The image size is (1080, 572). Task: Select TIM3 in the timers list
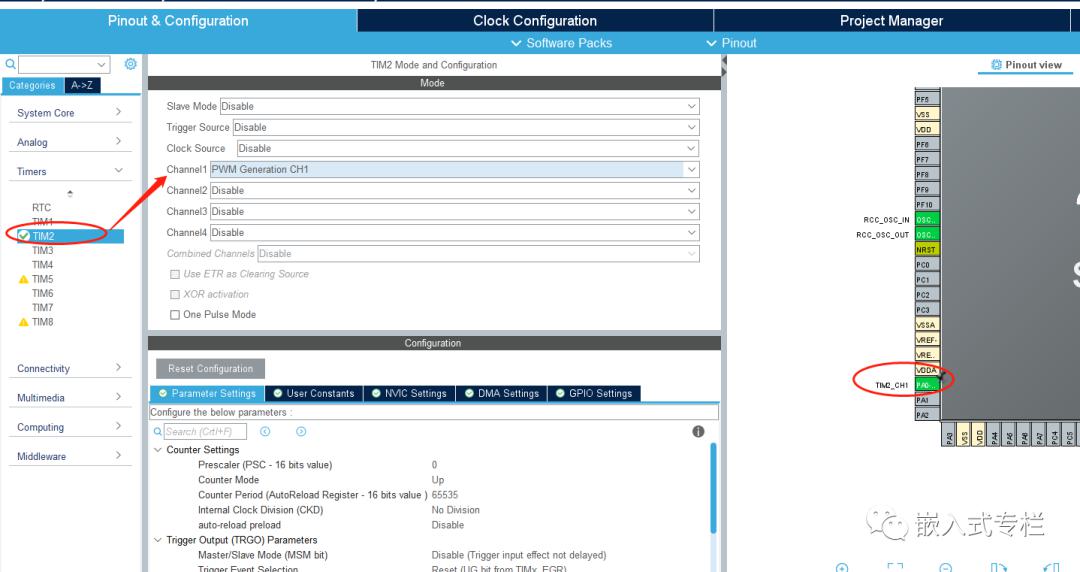point(43,250)
